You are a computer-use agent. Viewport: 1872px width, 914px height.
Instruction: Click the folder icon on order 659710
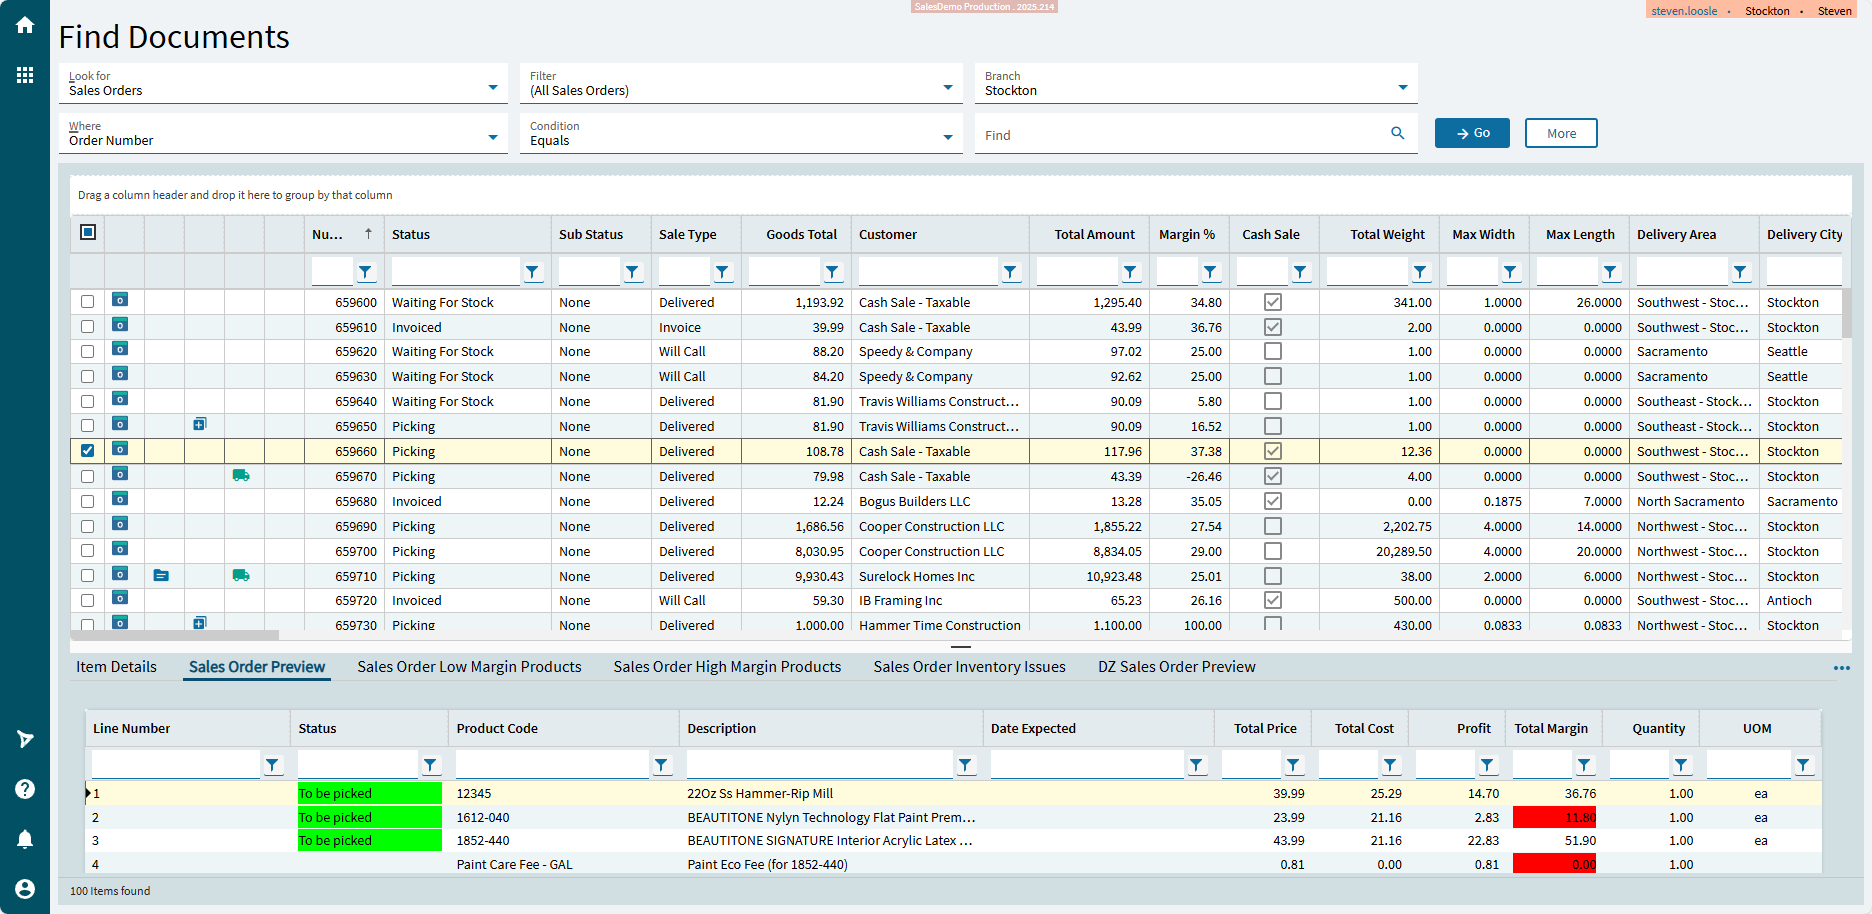coord(161,575)
